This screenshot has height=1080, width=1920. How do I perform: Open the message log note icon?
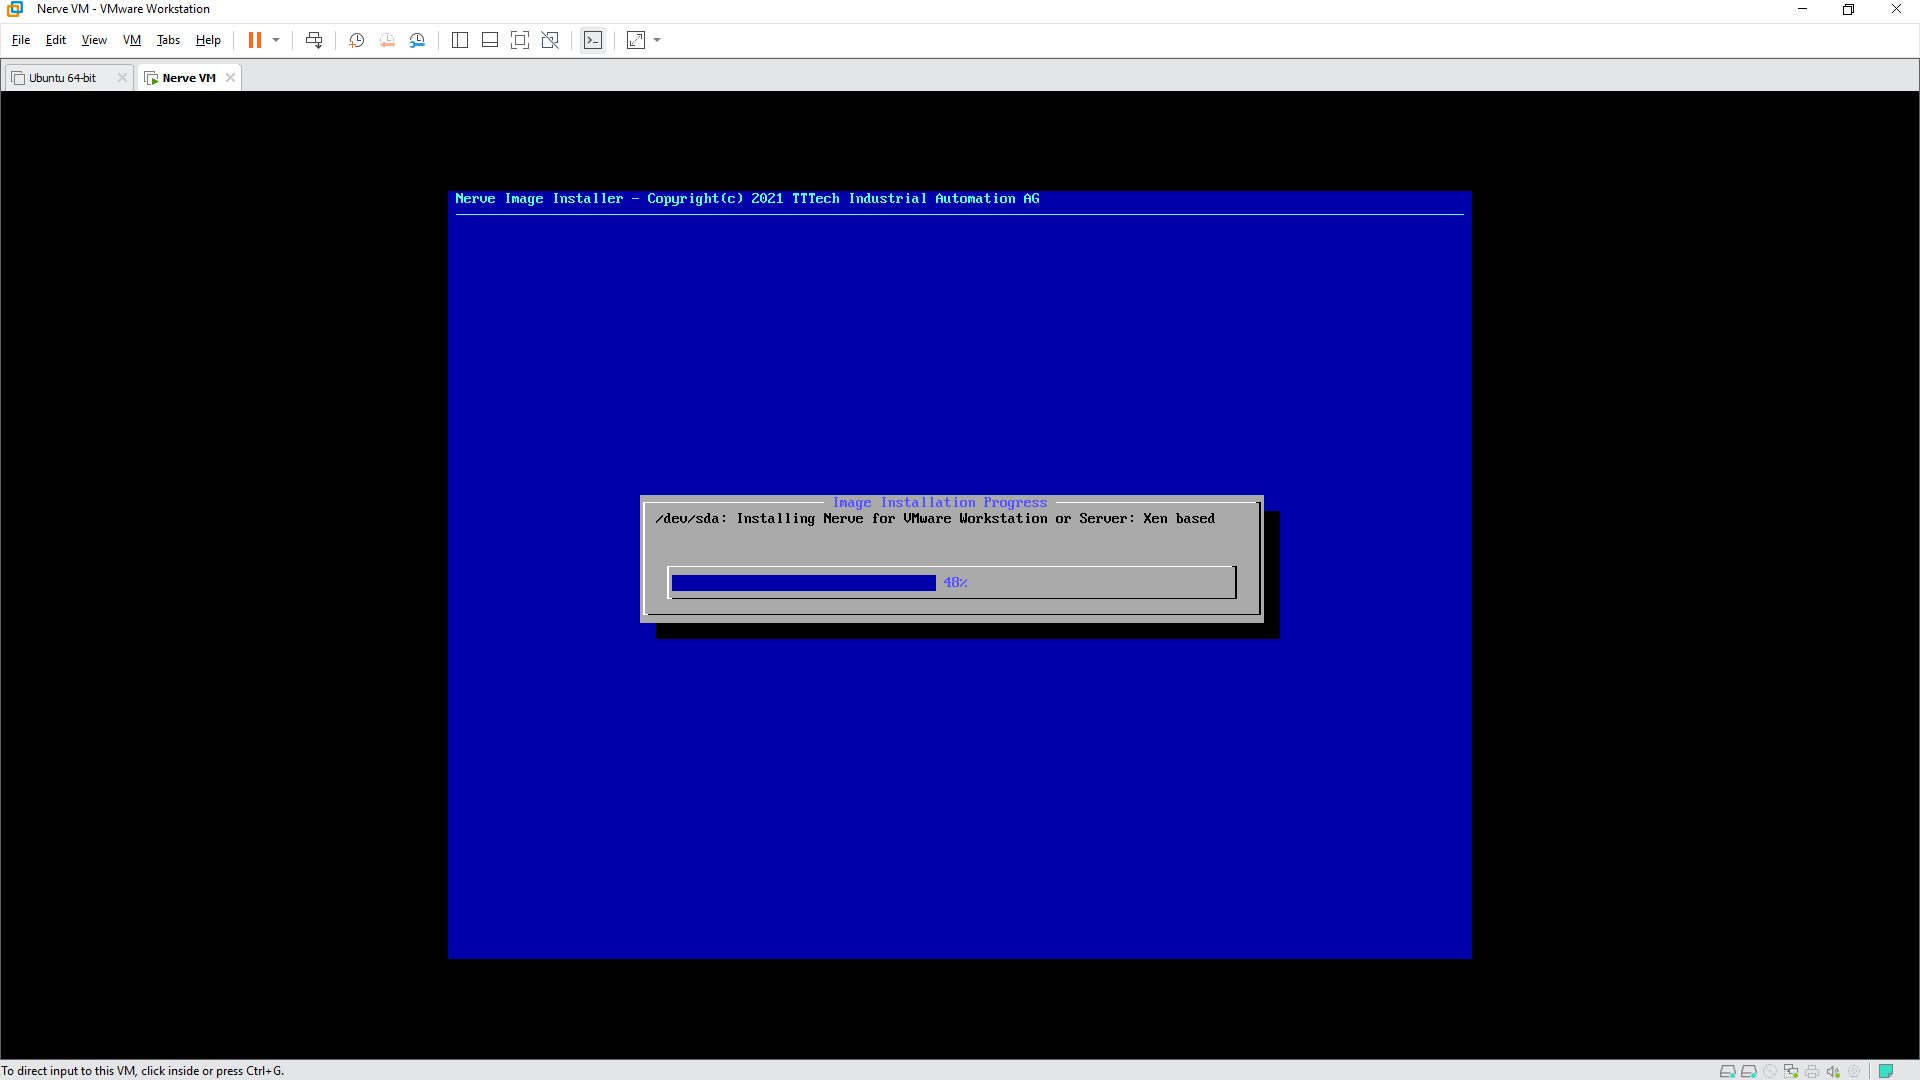tap(1886, 1071)
